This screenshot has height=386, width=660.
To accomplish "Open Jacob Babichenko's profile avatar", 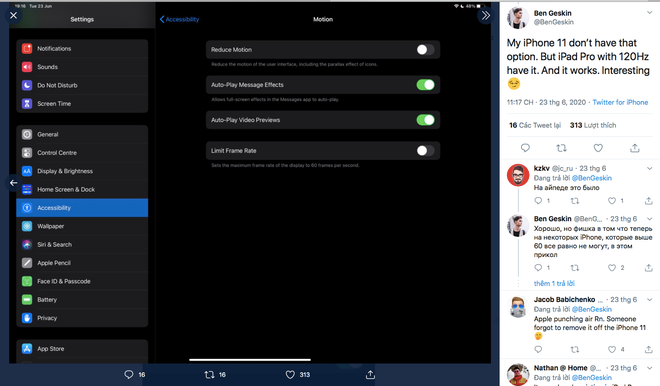I will point(518,306).
